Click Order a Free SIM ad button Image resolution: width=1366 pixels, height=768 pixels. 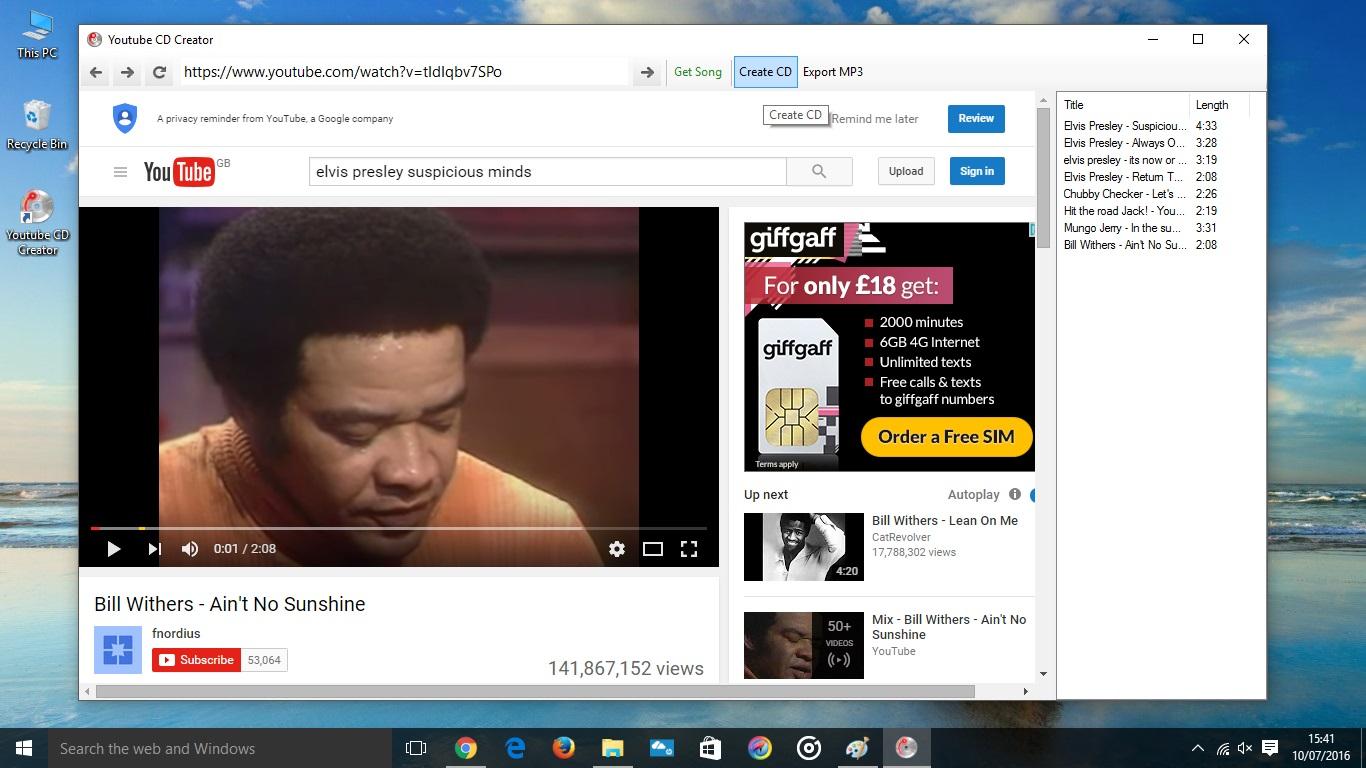coord(946,437)
